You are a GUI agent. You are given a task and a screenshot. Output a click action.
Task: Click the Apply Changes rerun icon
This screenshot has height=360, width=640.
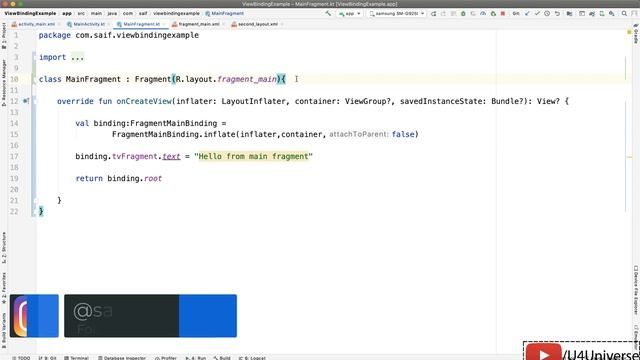click(433, 13)
